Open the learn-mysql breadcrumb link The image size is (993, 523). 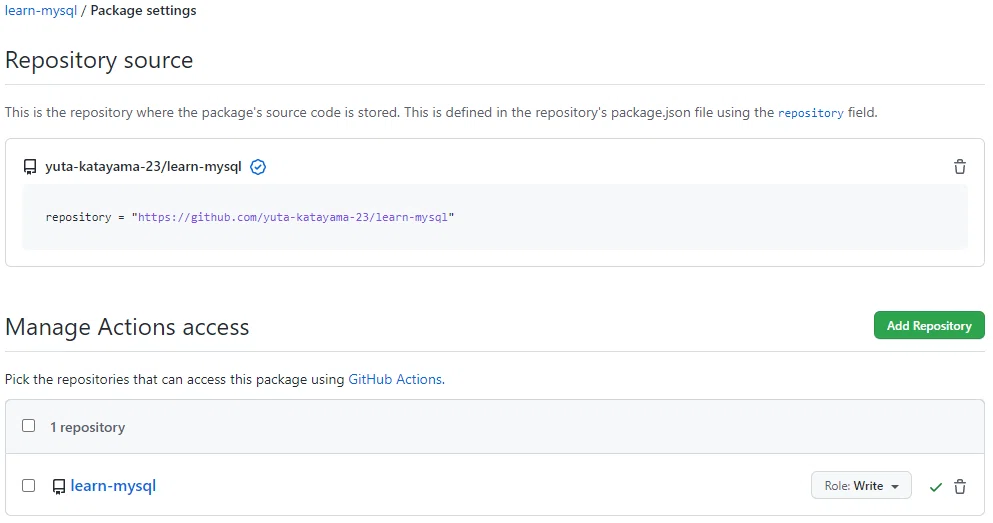pyautogui.click(x=41, y=11)
